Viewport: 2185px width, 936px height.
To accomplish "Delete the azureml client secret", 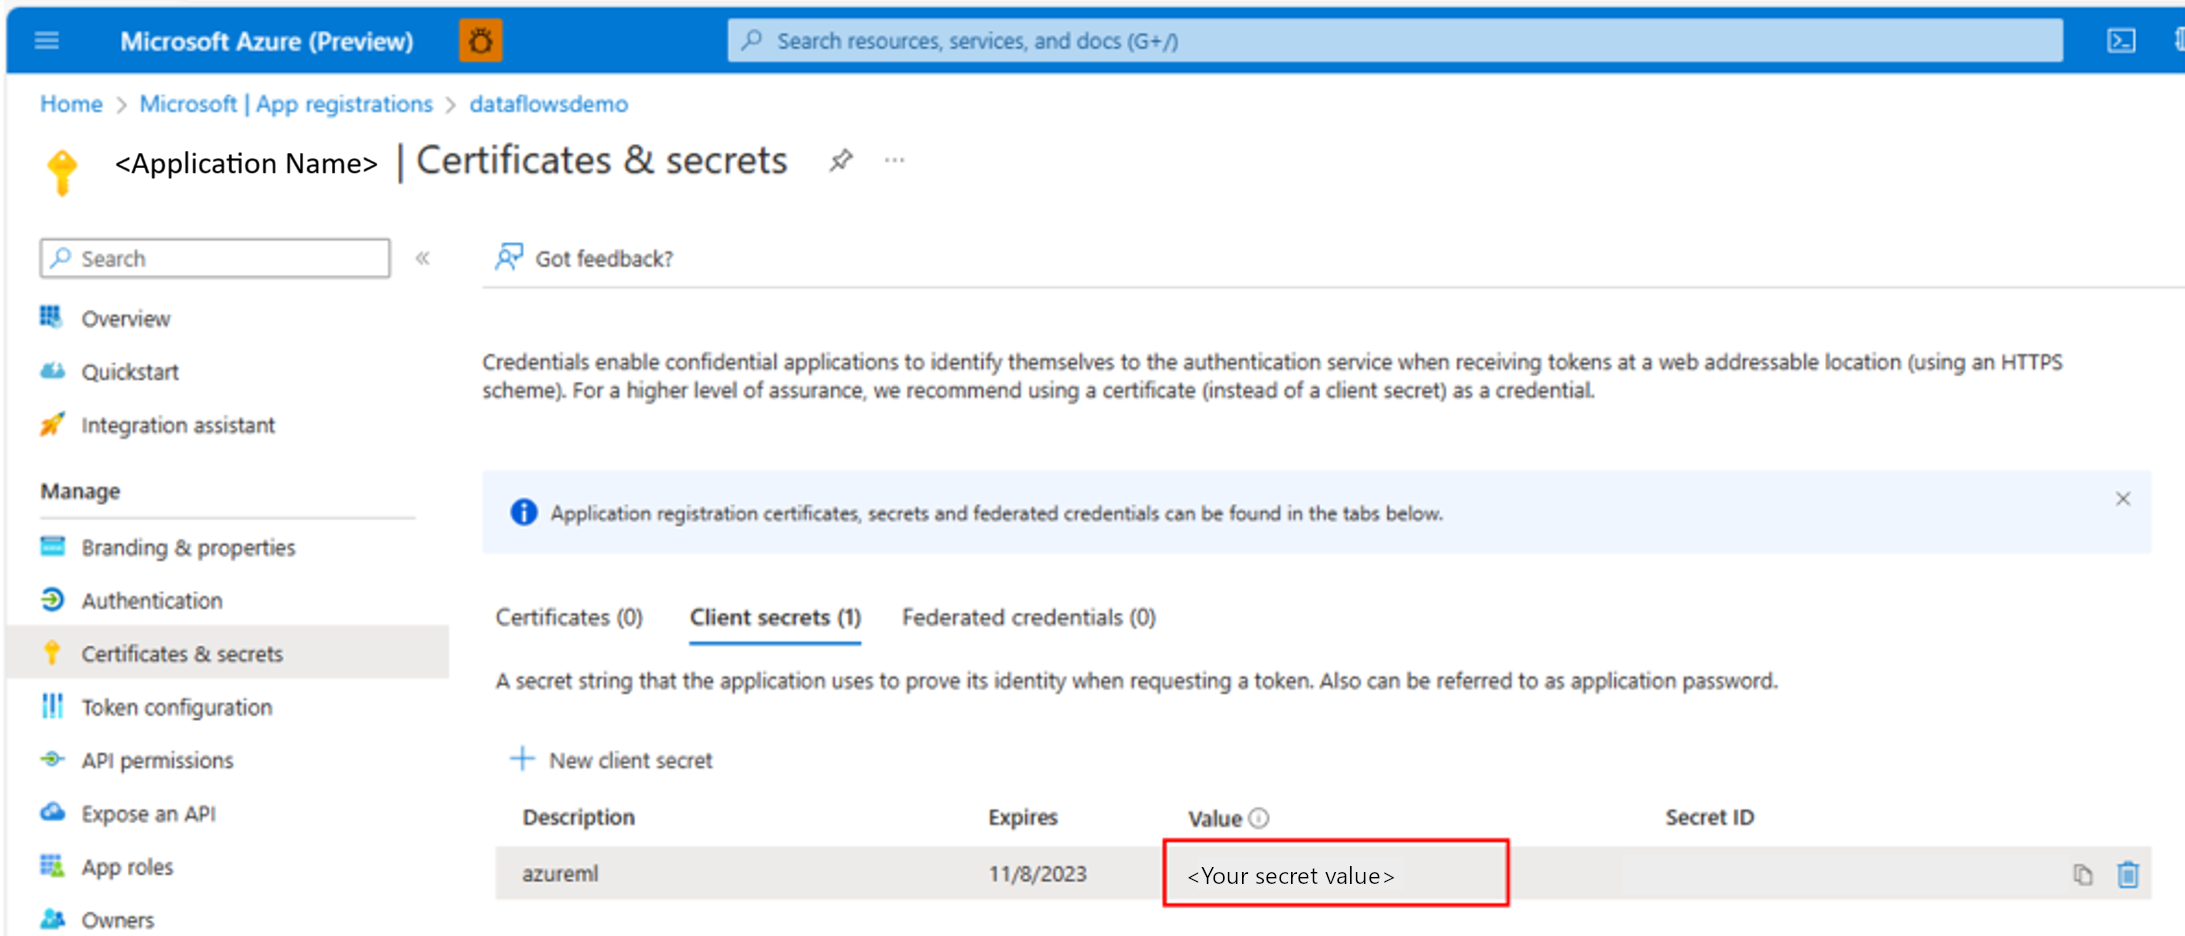I will click(x=2128, y=874).
